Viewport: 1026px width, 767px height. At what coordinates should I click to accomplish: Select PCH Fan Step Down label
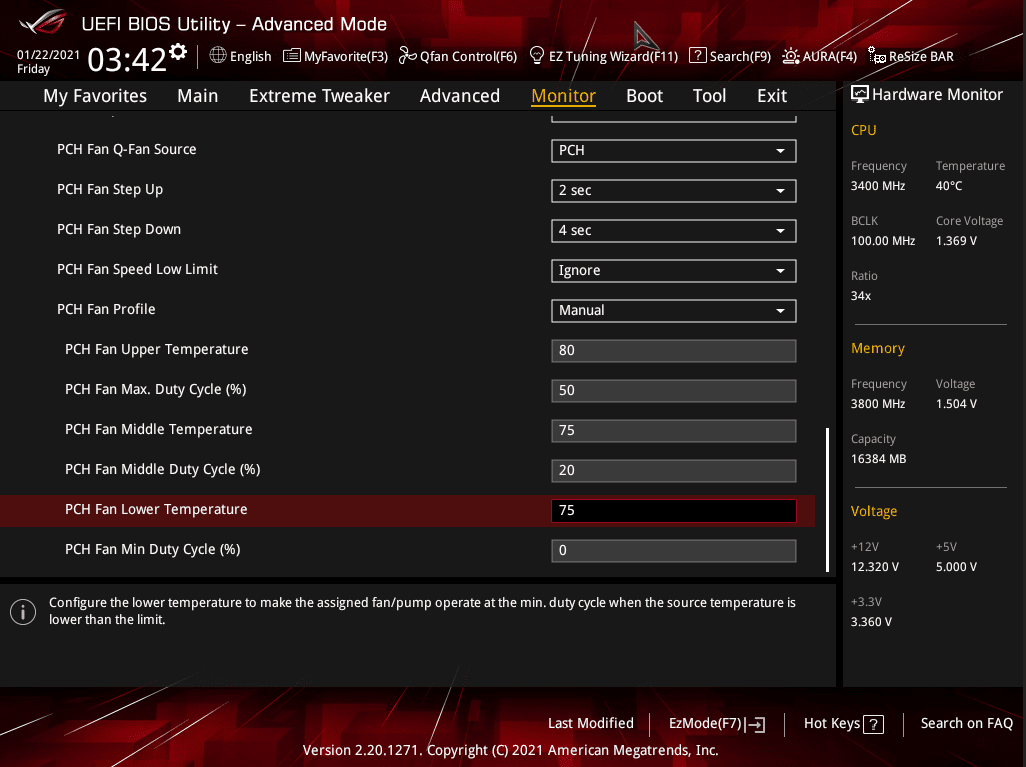coord(118,229)
